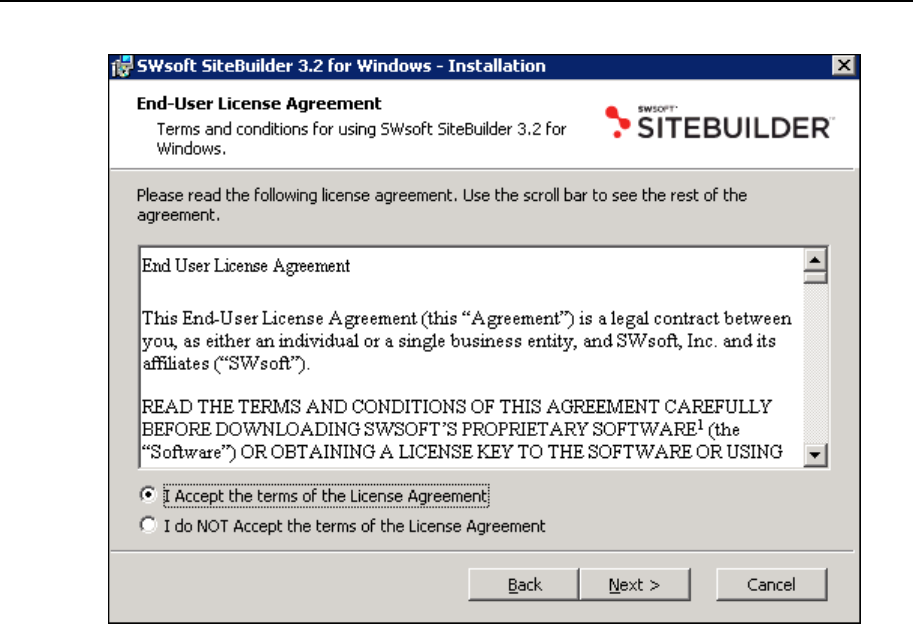The width and height of the screenshot is (913, 624).
Task: Click the bold End-User License Agreement heading
Action: 259,104
